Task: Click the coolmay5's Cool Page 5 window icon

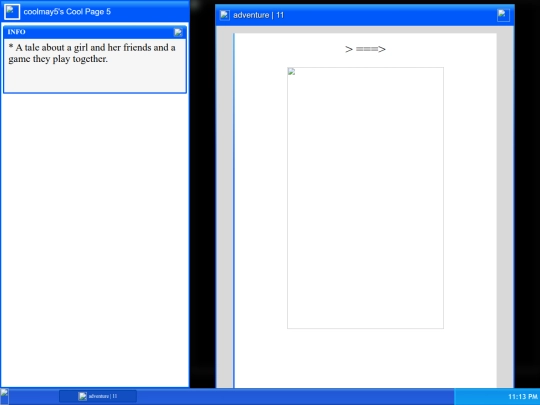Action: tap(12, 11)
